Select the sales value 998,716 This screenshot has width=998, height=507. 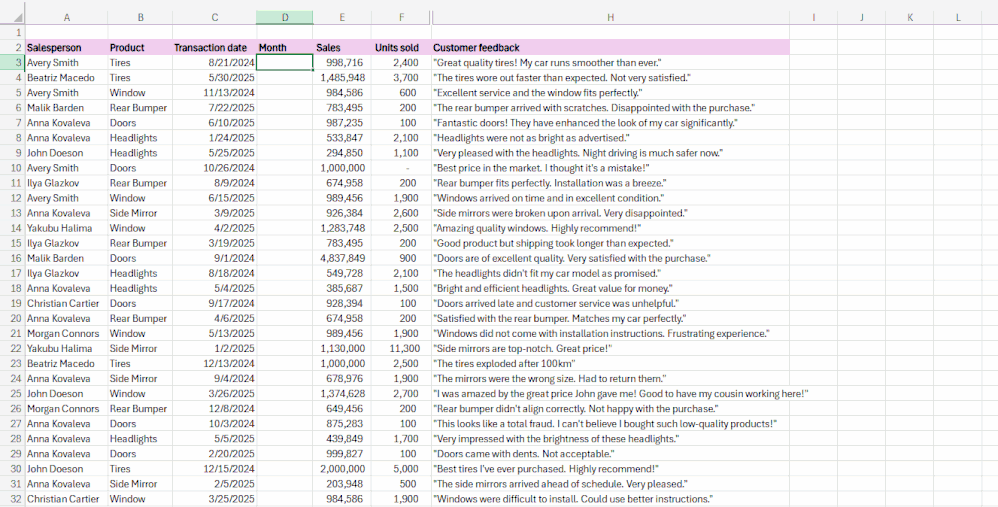[x=342, y=62]
